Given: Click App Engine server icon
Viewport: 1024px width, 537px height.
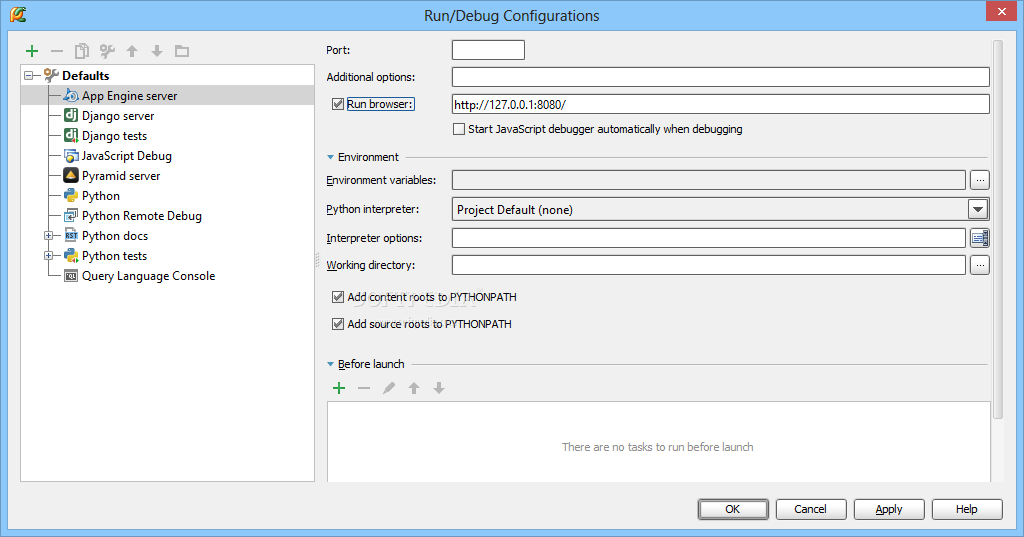Looking at the screenshot, I should coord(71,96).
